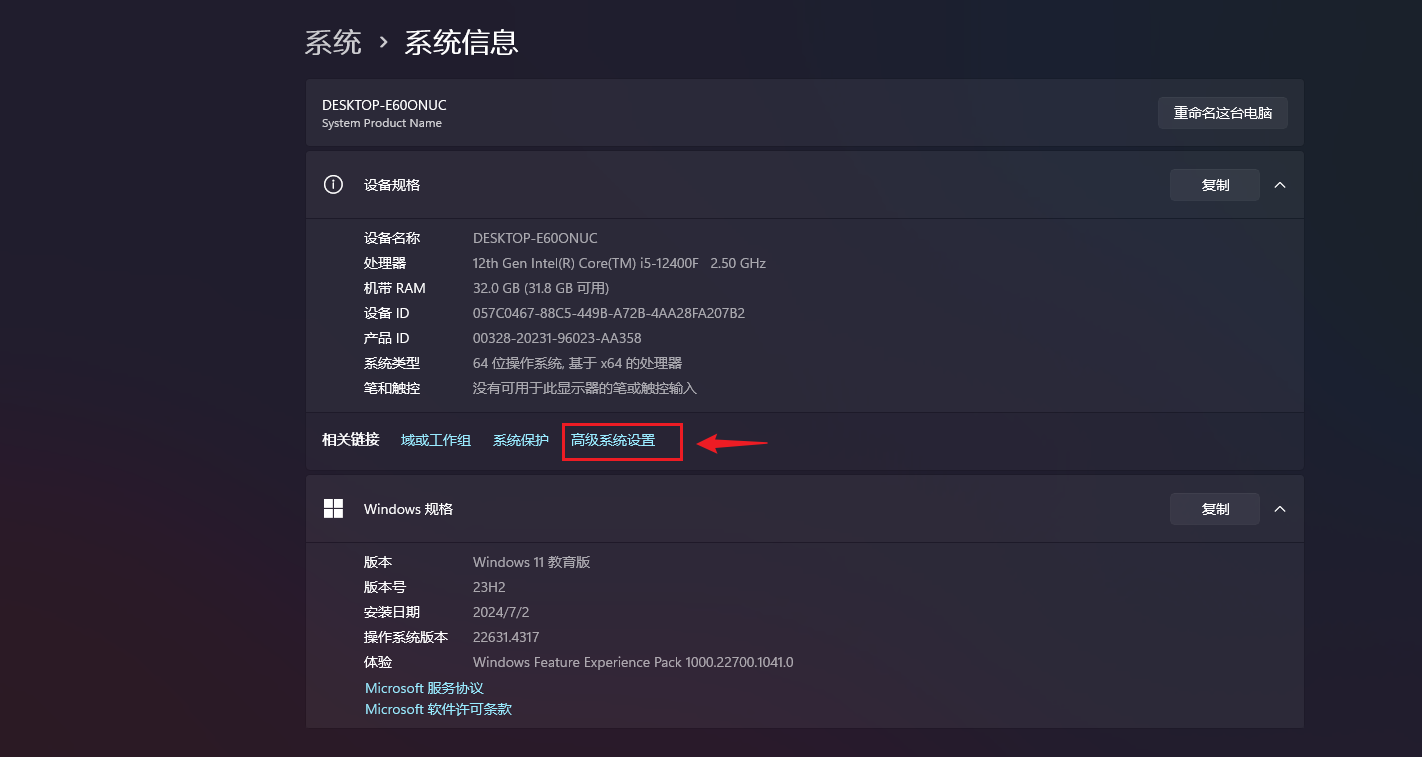Copy device specs with the 设备规格 复制 button

coord(1214,185)
